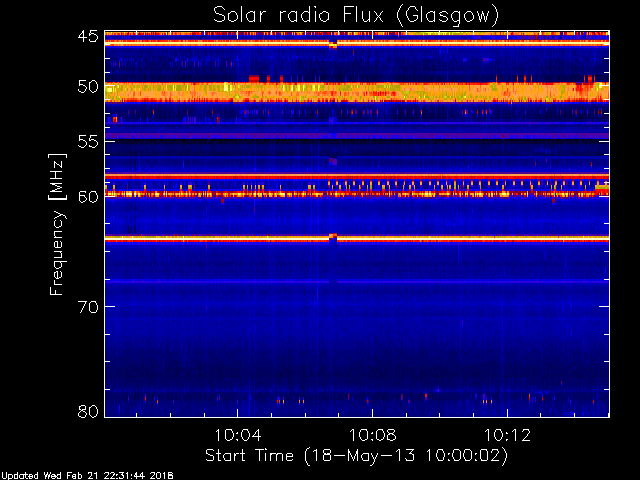Screen dimensions: 640x480
Task: Click the "10:12" time axis label
Action: click(507, 435)
